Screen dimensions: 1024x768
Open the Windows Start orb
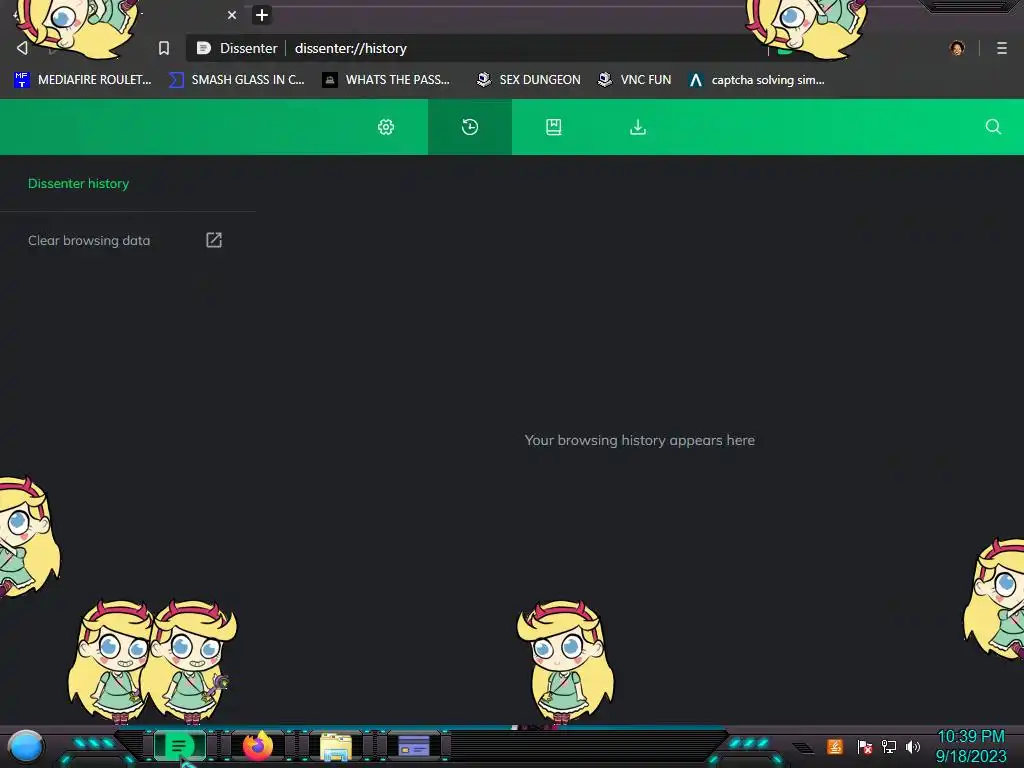(26, 746)
